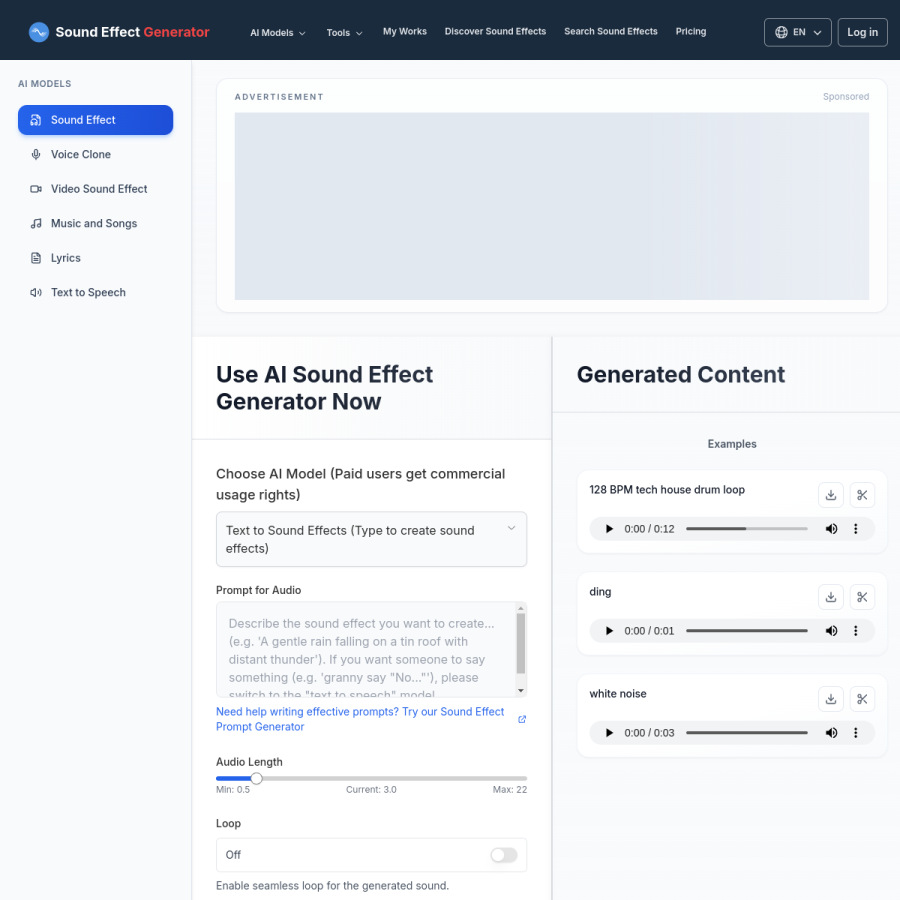Select Video Sound Effect model

point(95,189)
